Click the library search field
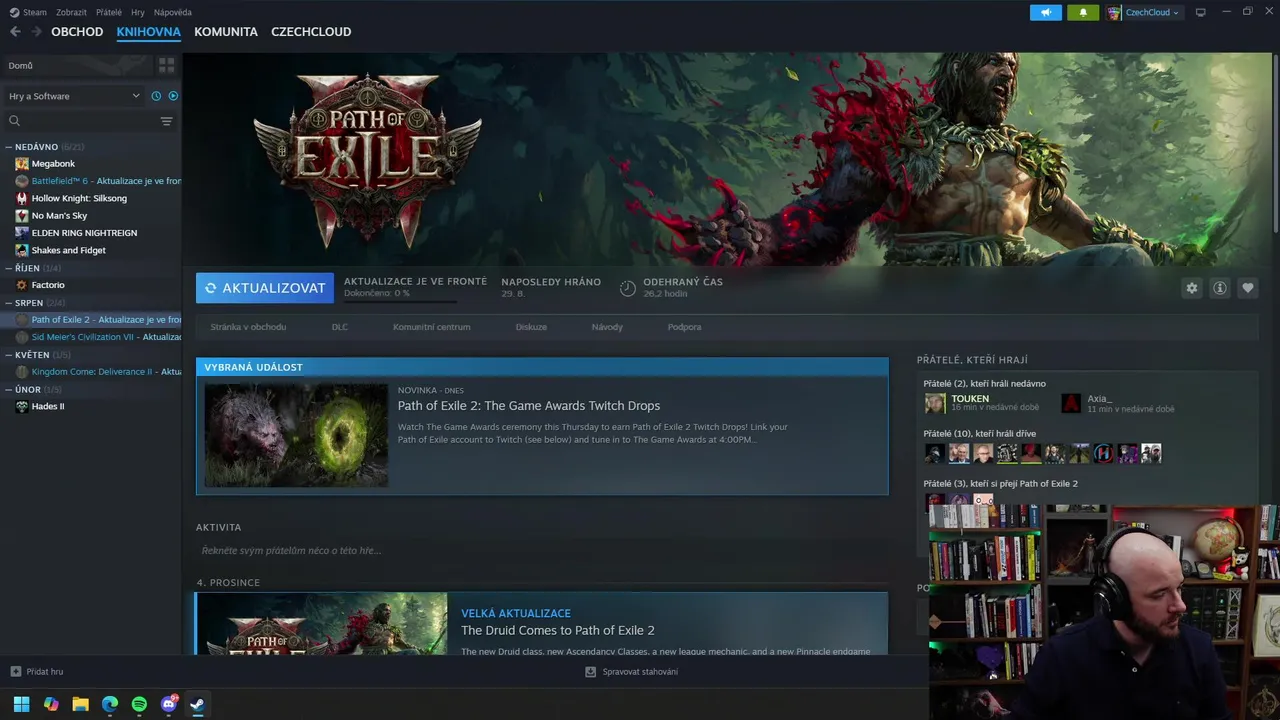1280x720 pixels. [x=80, y=121]
